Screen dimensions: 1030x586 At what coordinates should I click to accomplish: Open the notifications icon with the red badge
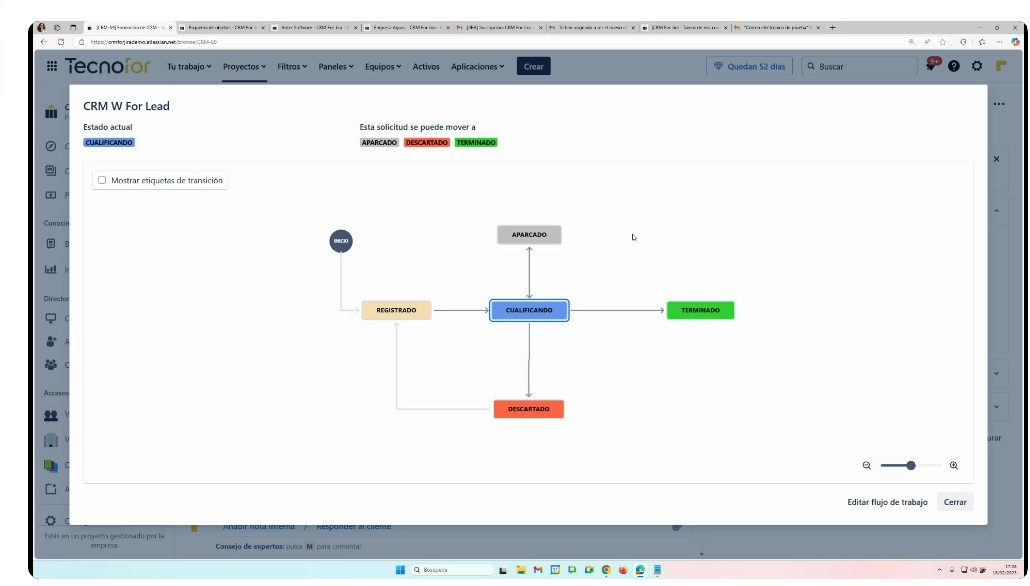tap(931, 65)
